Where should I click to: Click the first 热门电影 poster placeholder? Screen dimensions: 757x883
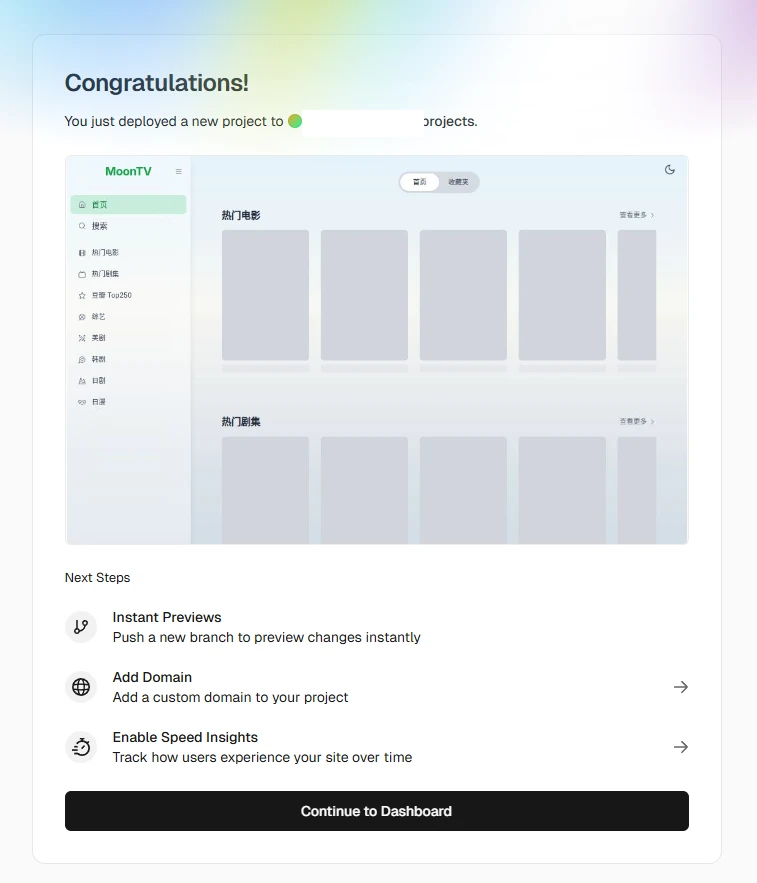point(265,295)
